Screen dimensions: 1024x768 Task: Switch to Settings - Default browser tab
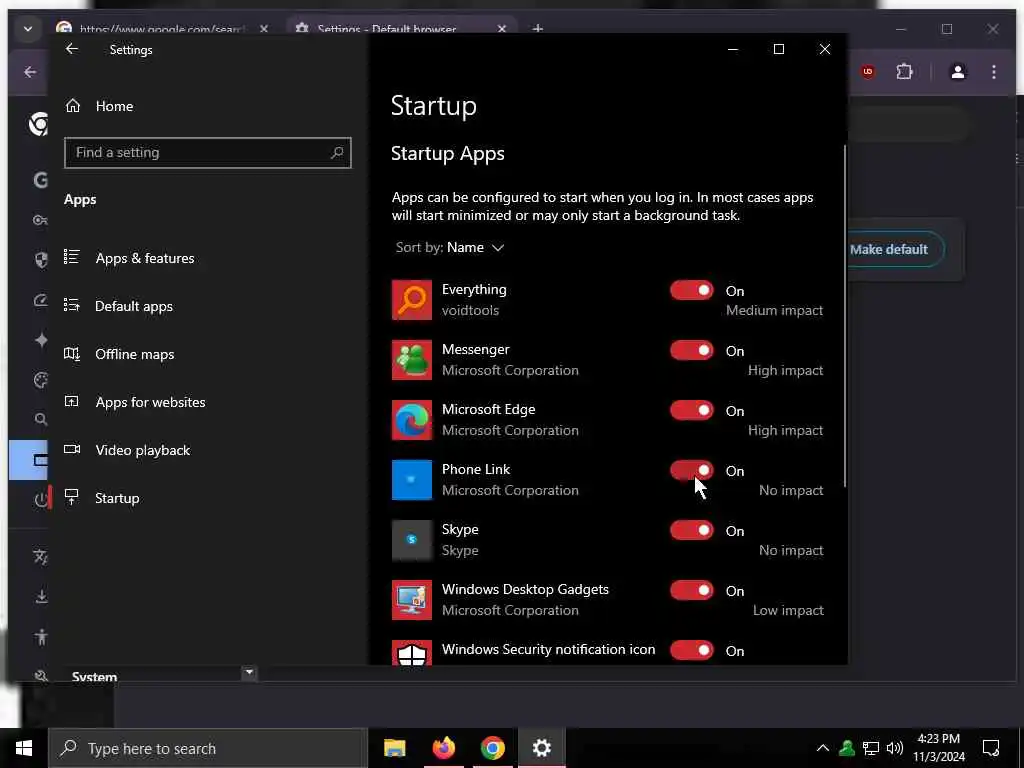[x=387, y=29]
